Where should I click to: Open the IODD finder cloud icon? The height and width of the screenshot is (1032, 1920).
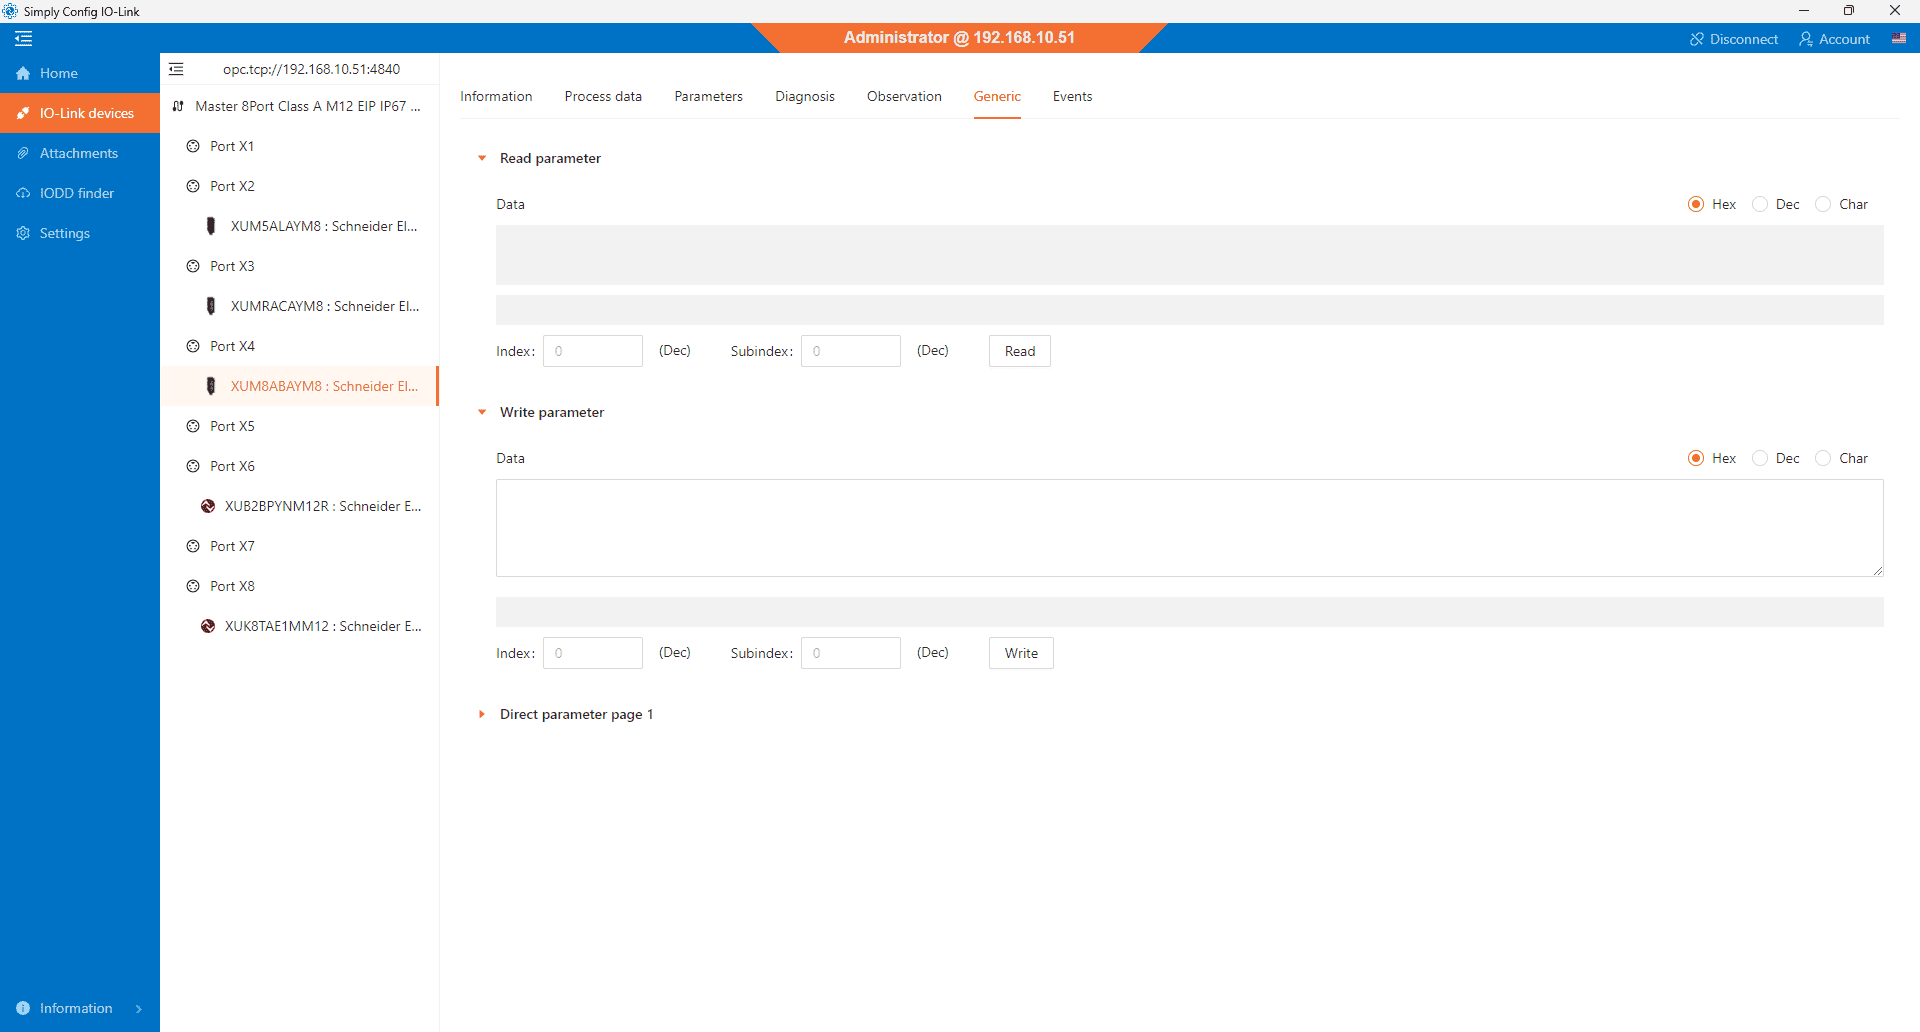(23, 193)
